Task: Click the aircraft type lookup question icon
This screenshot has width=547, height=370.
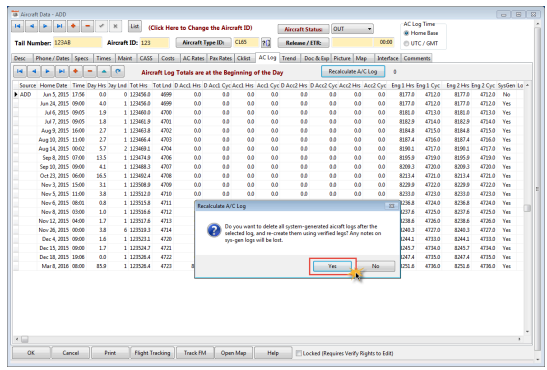Action: point(266,43)
